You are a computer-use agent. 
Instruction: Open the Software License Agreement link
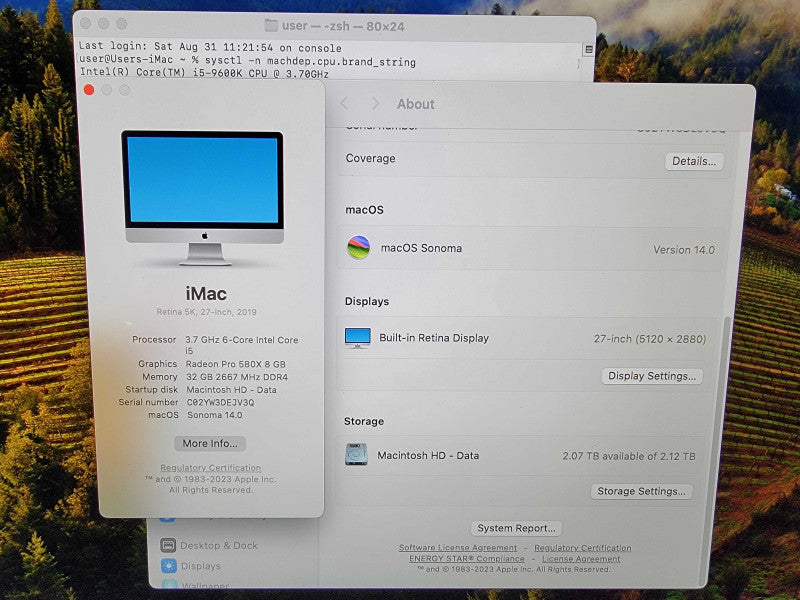click(x=458, y=547)
